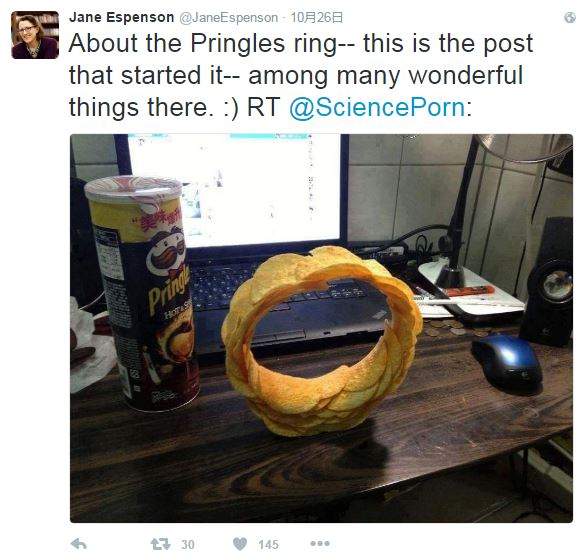Screen dimensions: 584x560
Task: Click the Pringles can in the photo
Action: pyautogui.click(x=141, y=293)
